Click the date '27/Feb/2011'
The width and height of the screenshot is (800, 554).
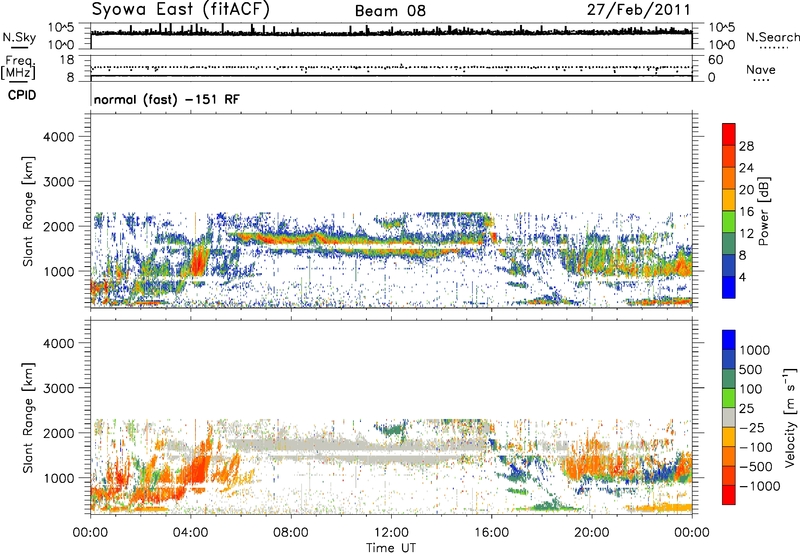point(638,10)
